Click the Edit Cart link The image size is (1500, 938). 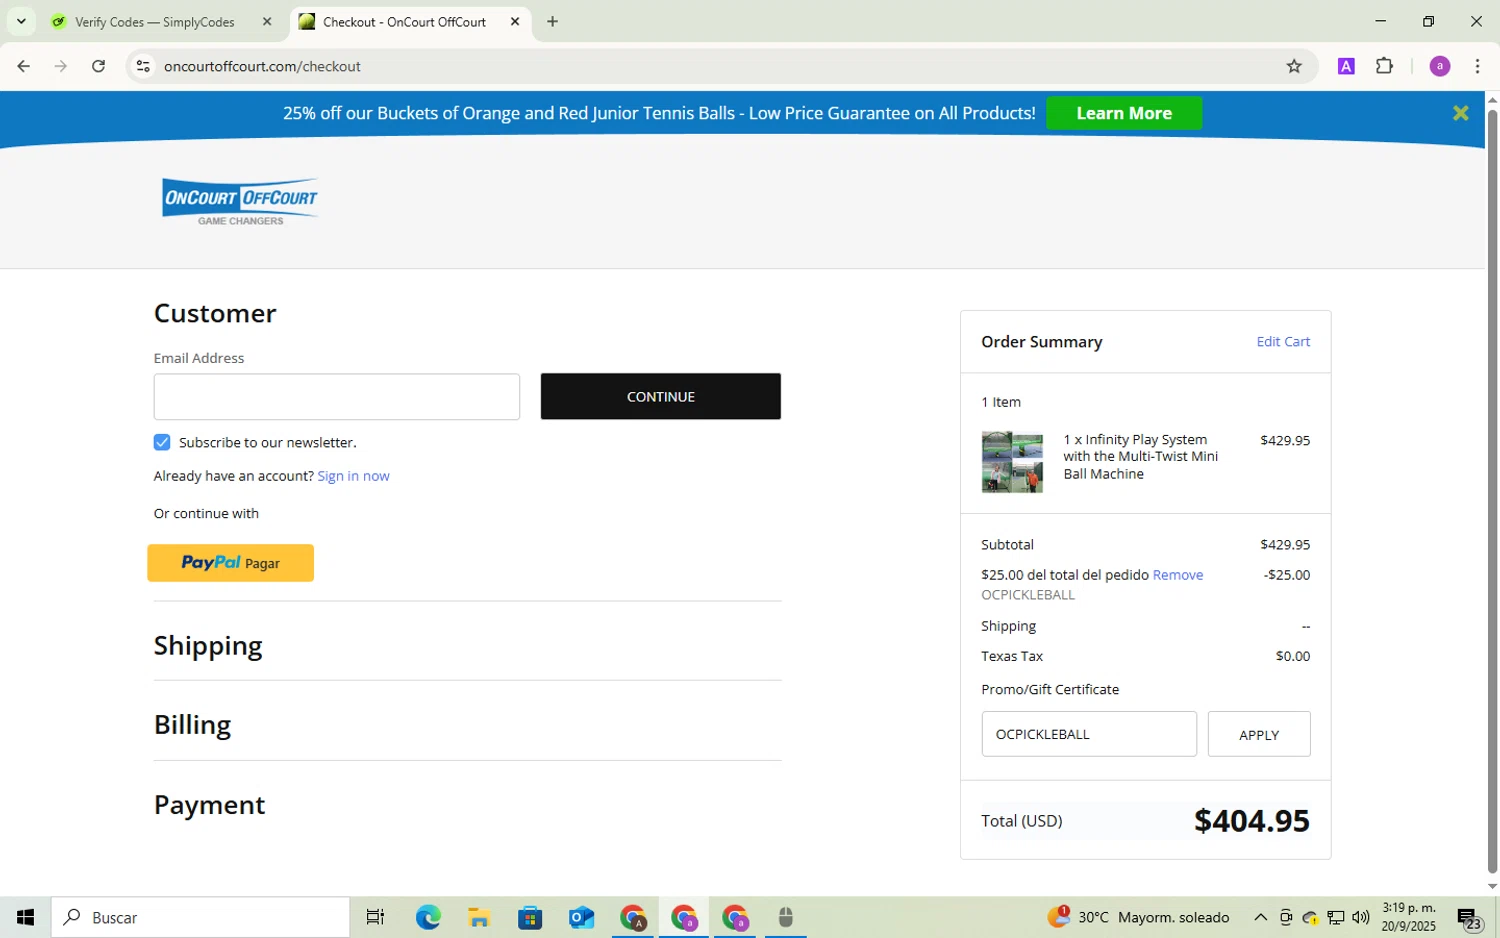coord(1283,342)
